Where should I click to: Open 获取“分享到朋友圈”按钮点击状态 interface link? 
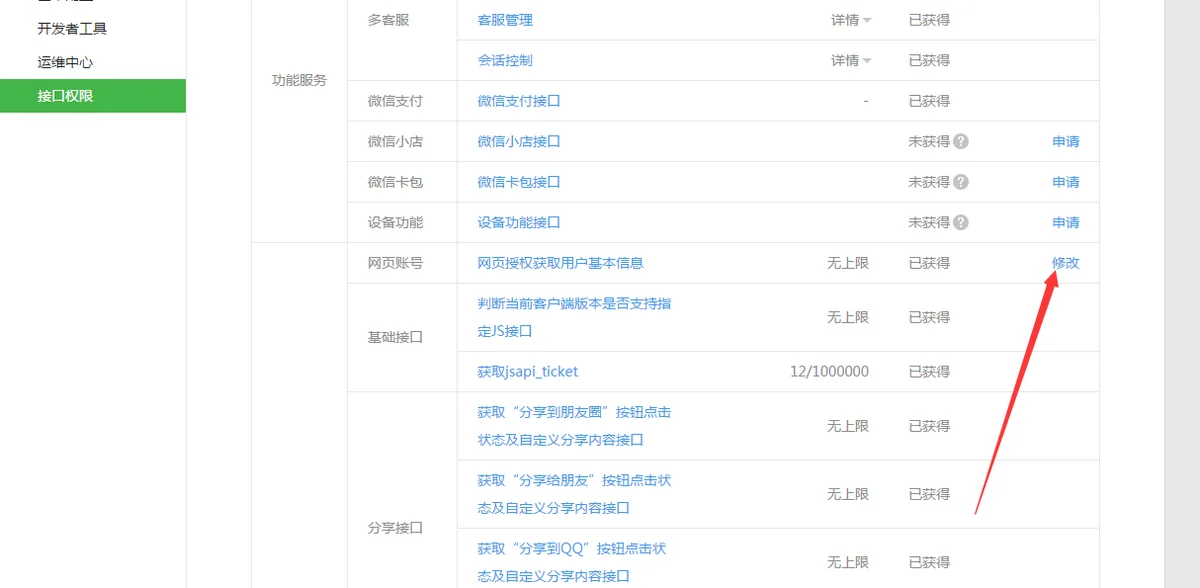tap(574, 426)
